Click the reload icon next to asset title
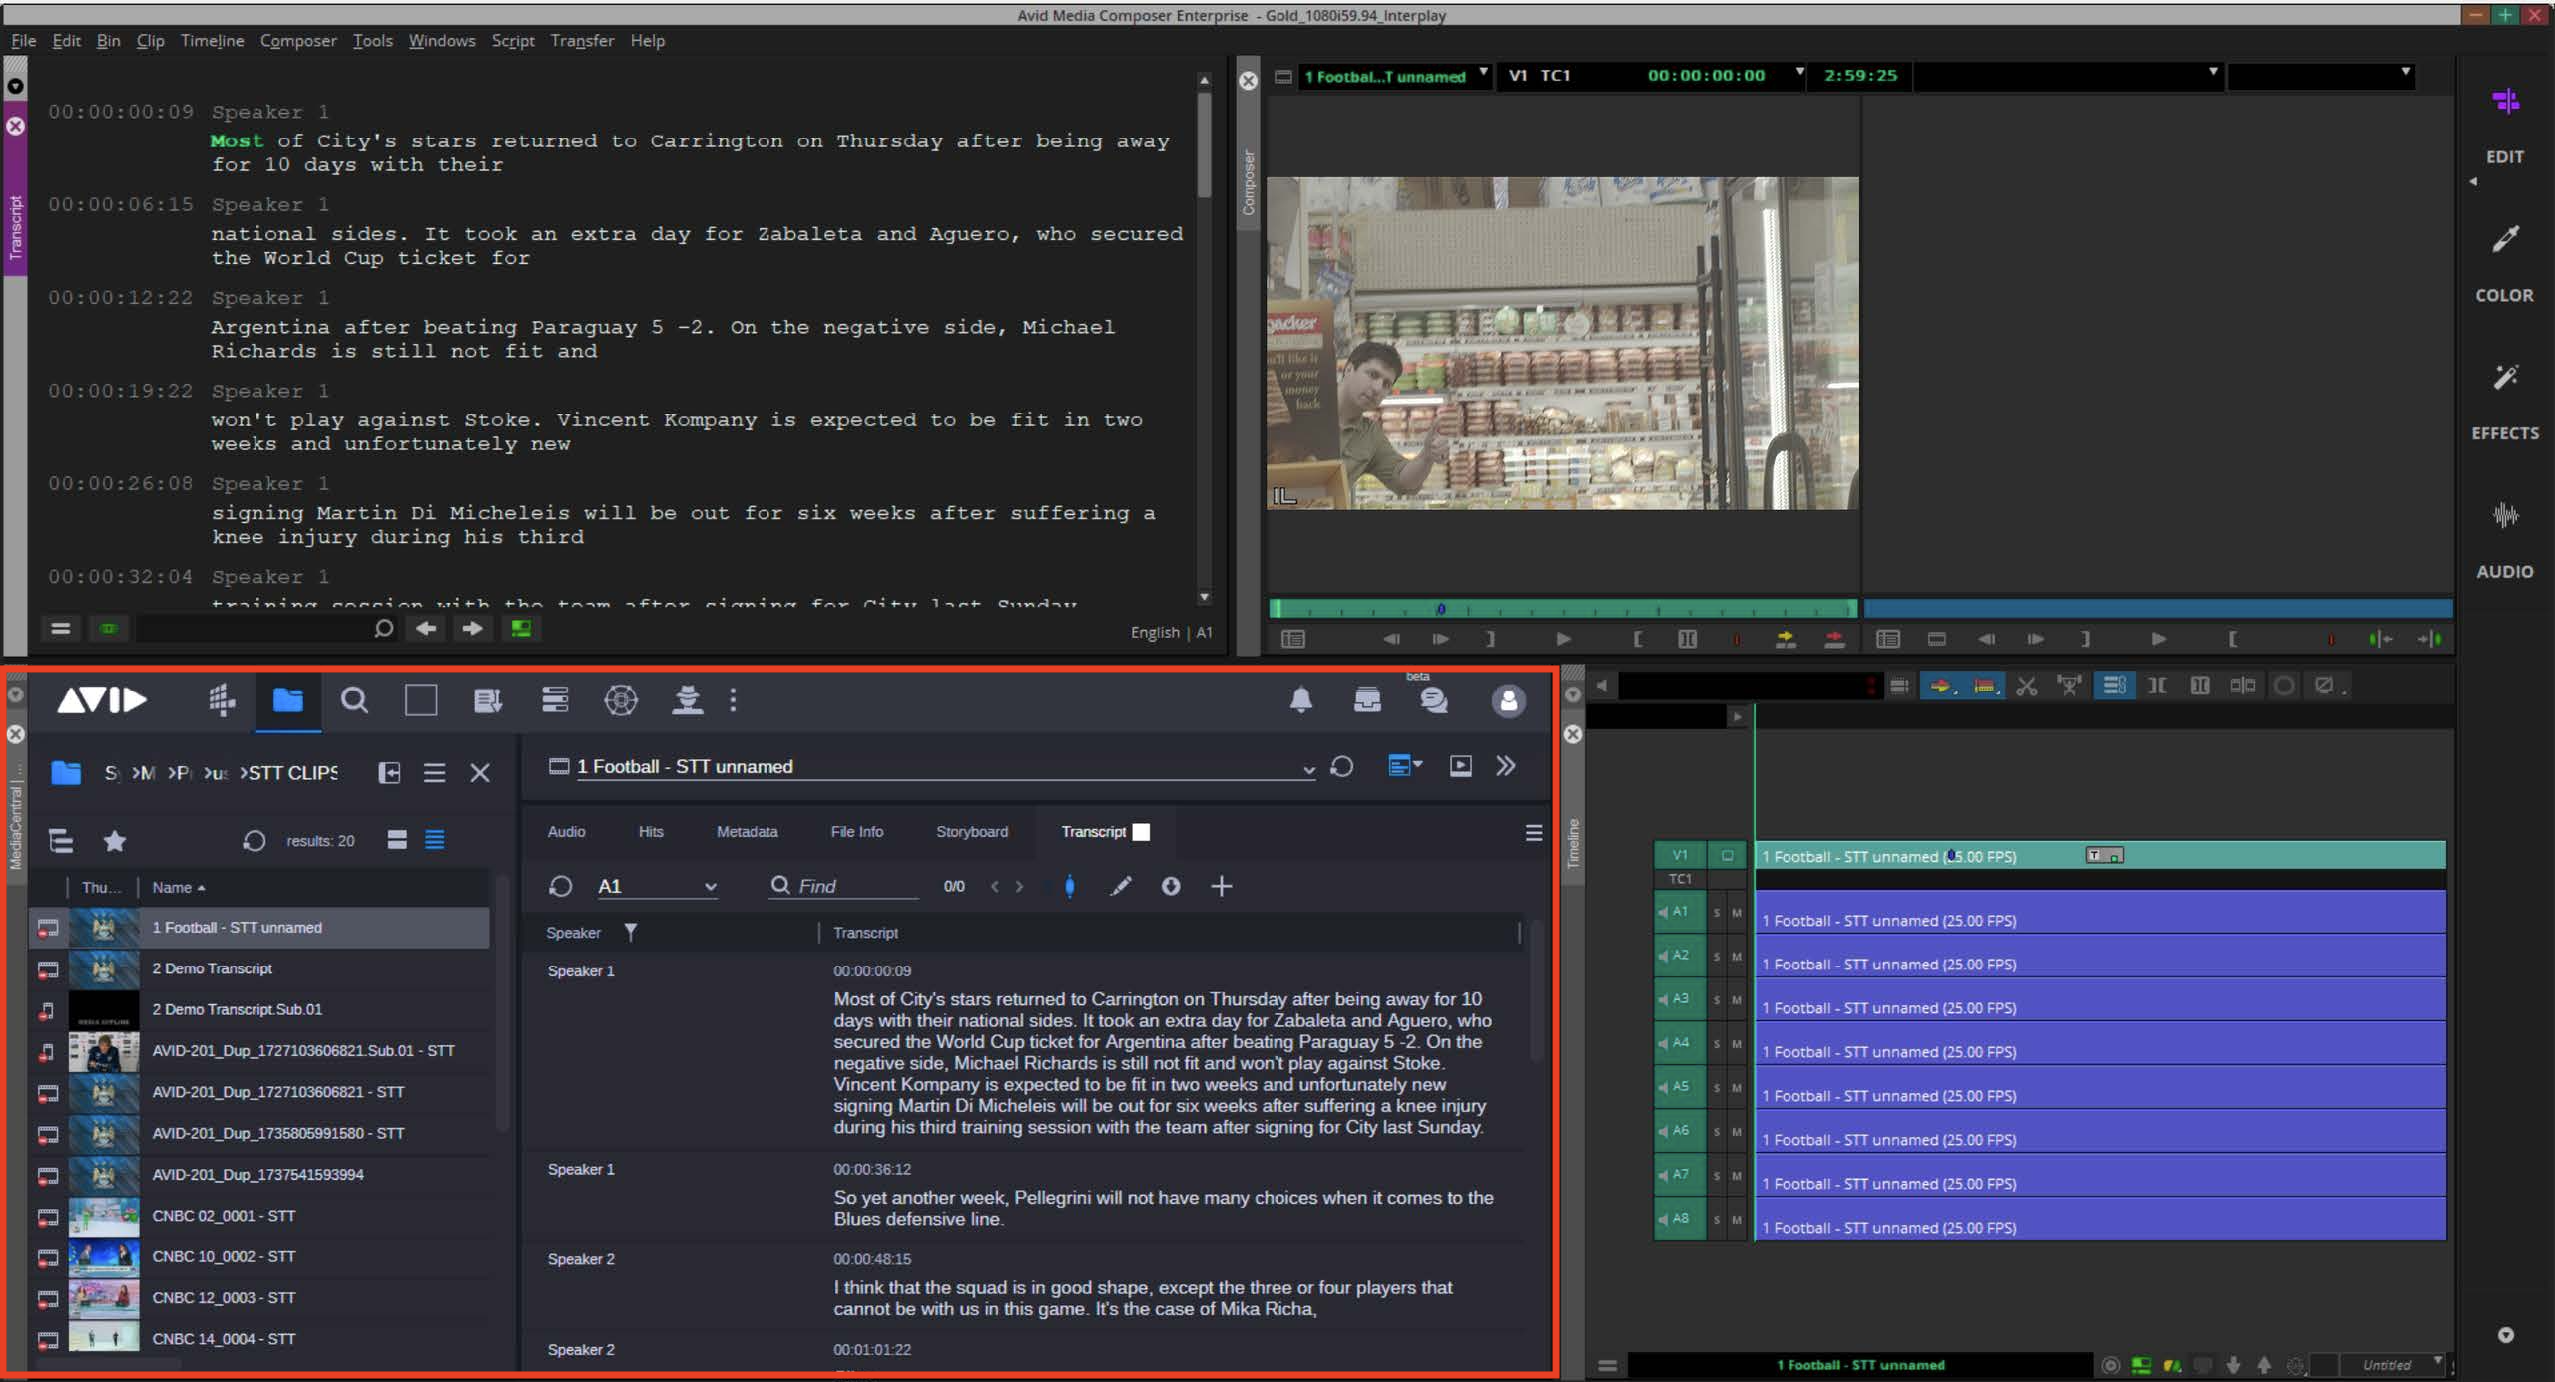 click(1342, 766)
